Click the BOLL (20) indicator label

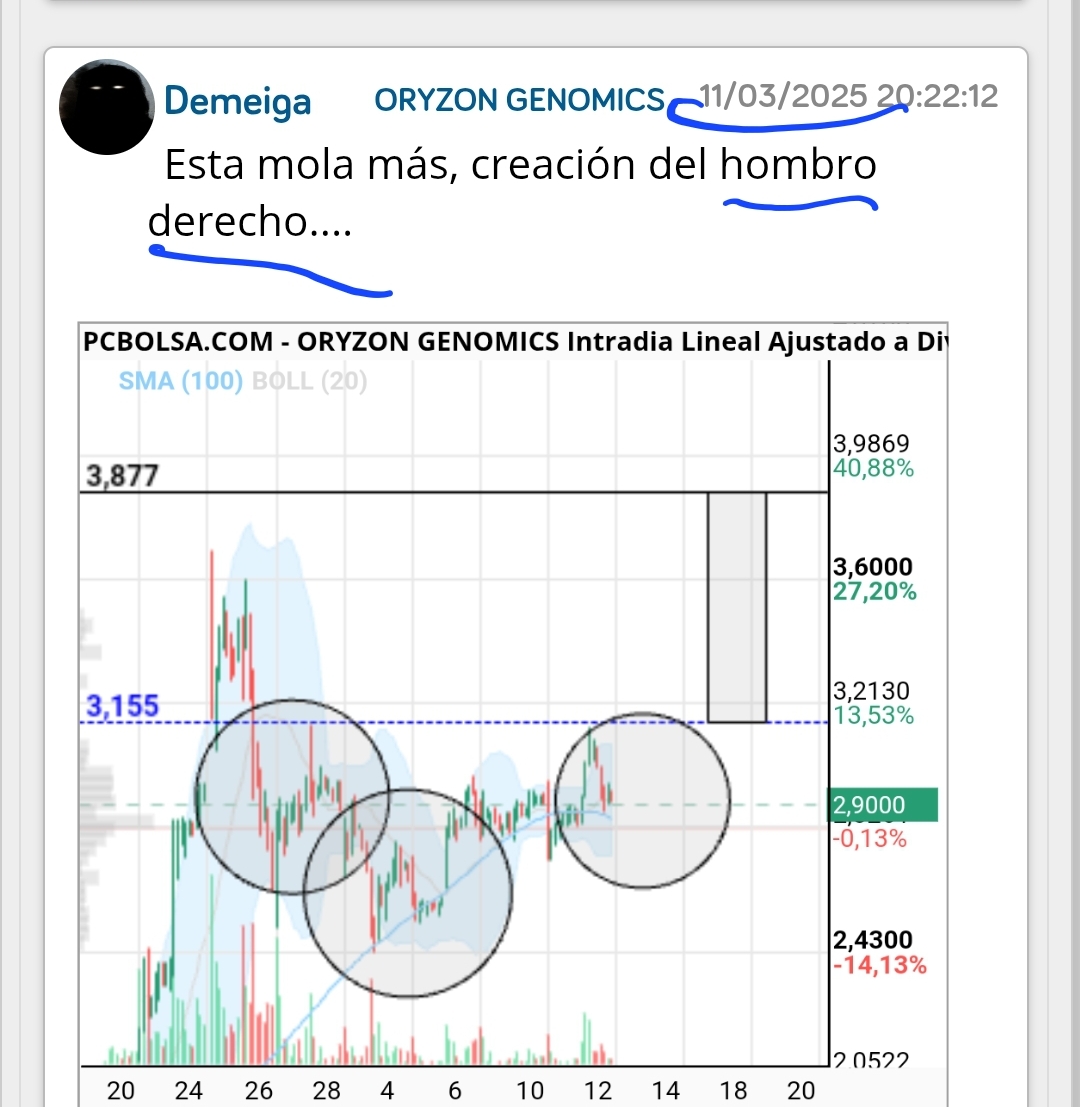309,381
